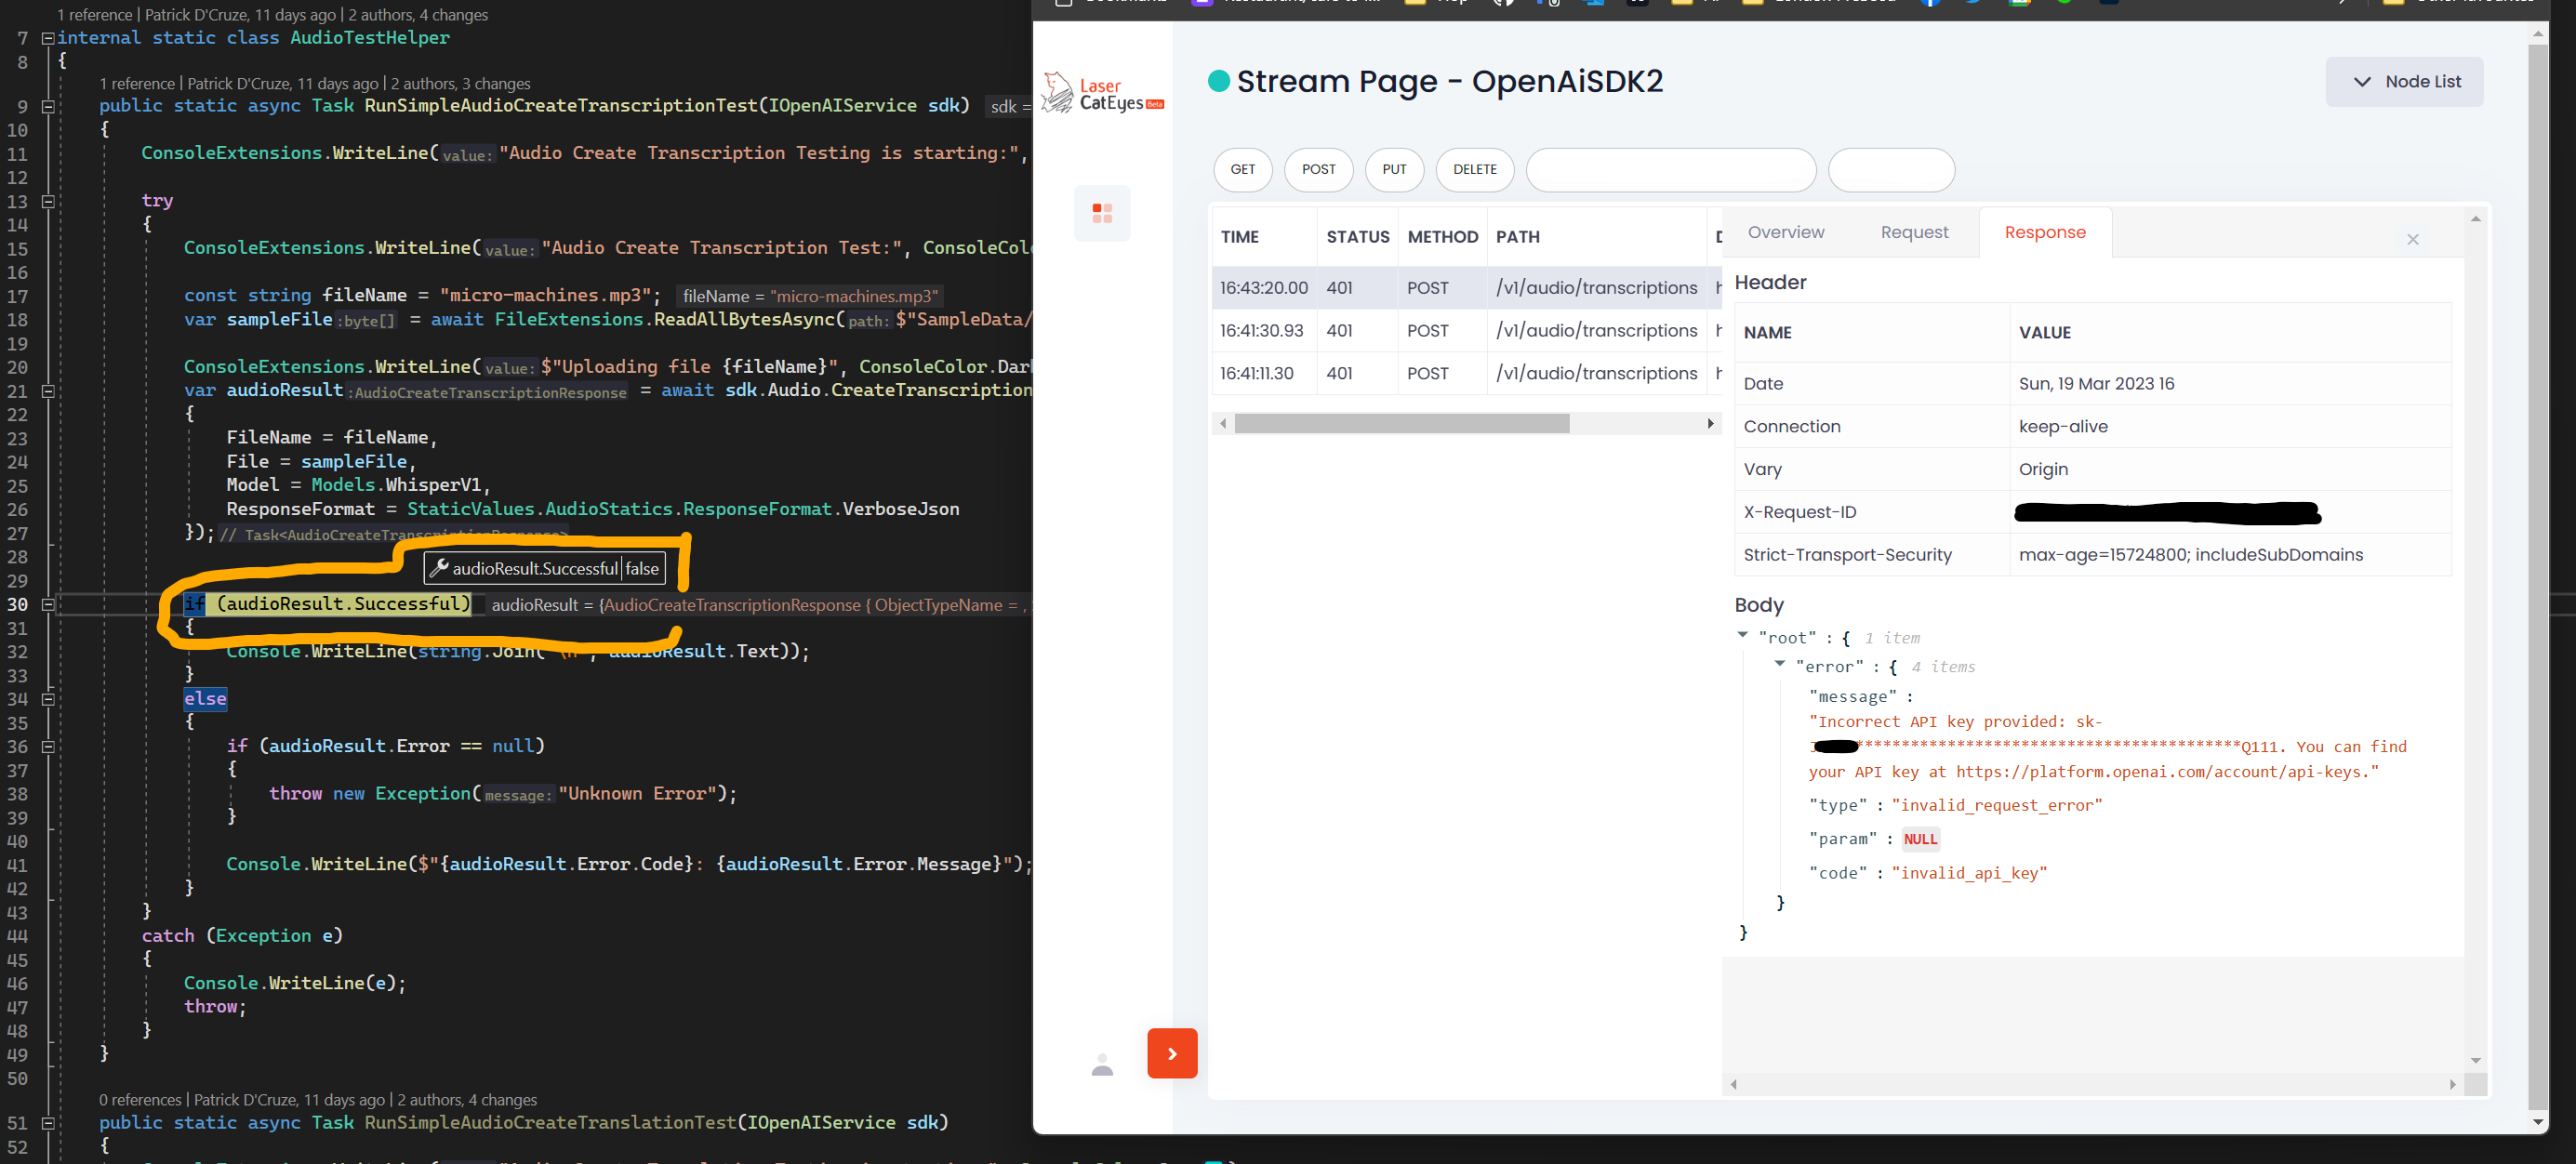Open the dashboard grid icon in sidebar

tap(1102, 213)
